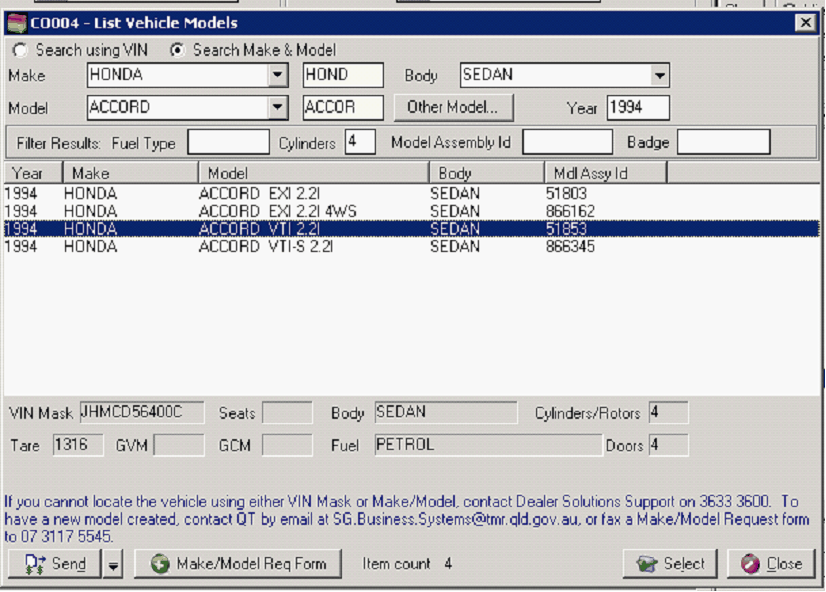
Task: Click the VIN Mask field JHMCD56400C
Action: coord(142,412)
